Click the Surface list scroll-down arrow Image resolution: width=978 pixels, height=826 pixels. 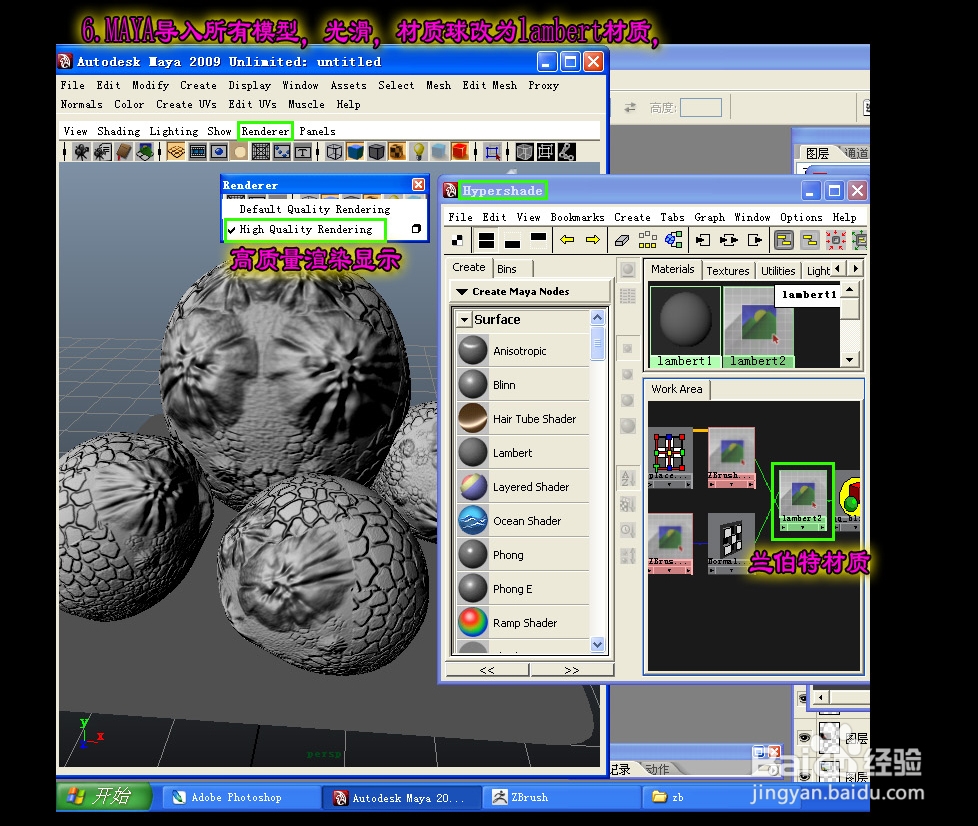pyautogui.click(x=598, y=644)
